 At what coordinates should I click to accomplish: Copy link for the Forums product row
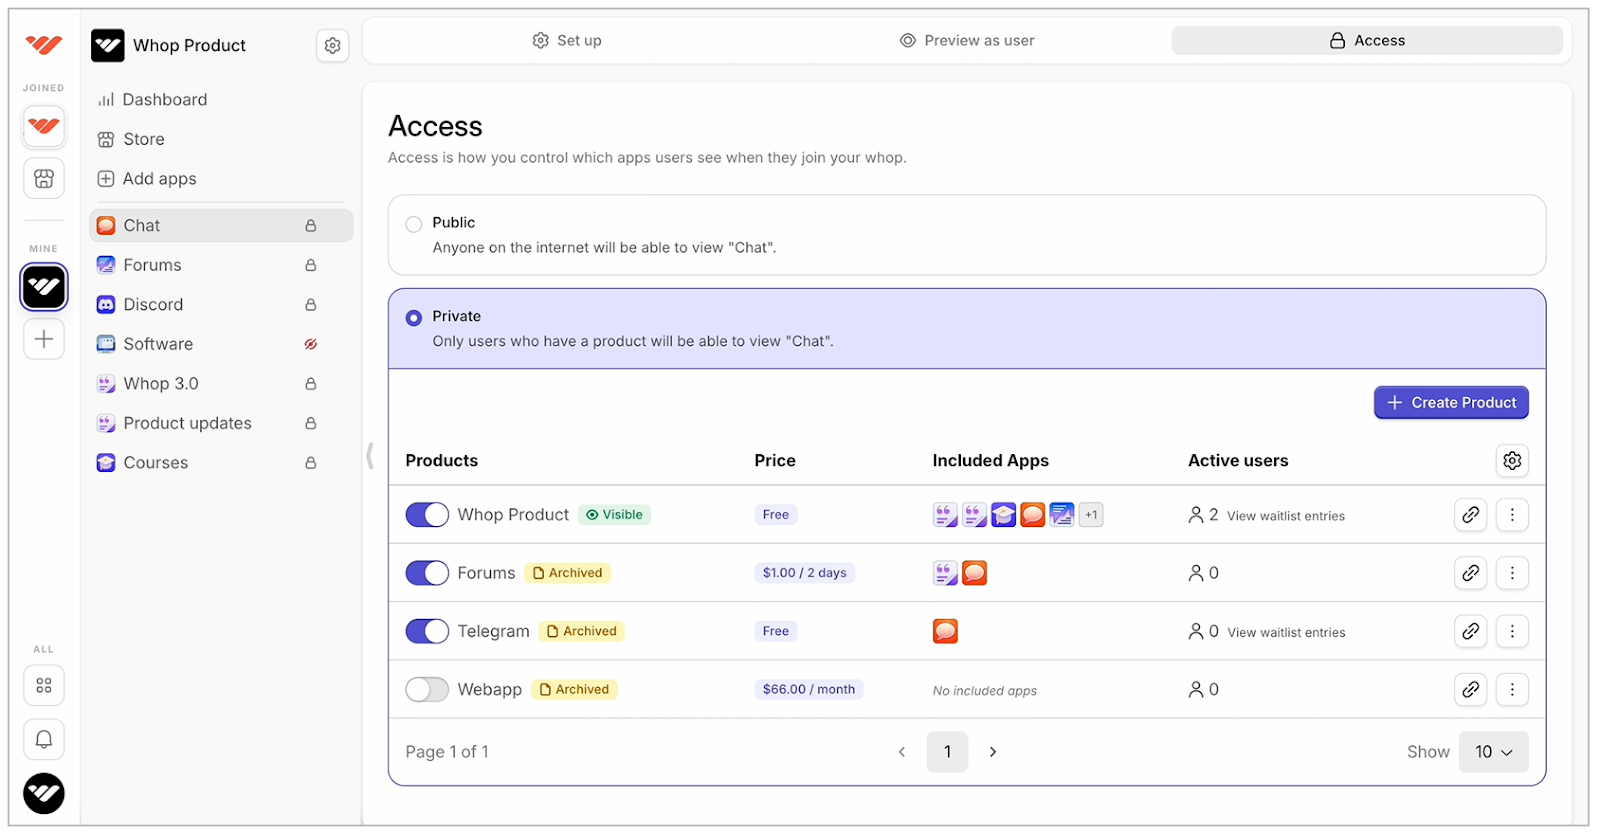(x=1470, y=573)
